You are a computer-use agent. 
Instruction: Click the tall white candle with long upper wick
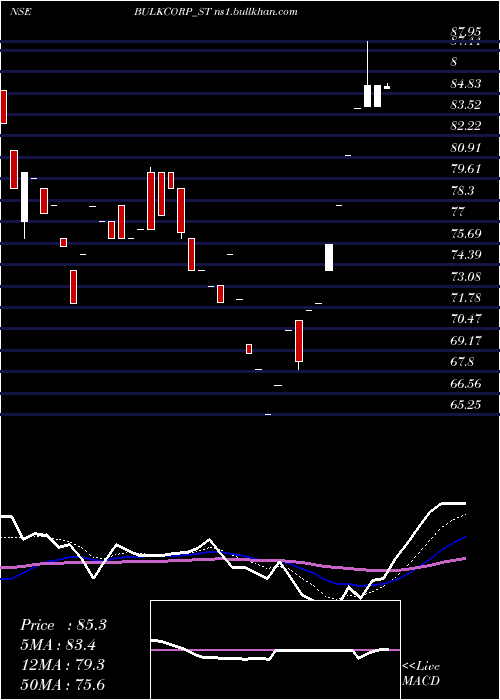(x=367, y=74)
